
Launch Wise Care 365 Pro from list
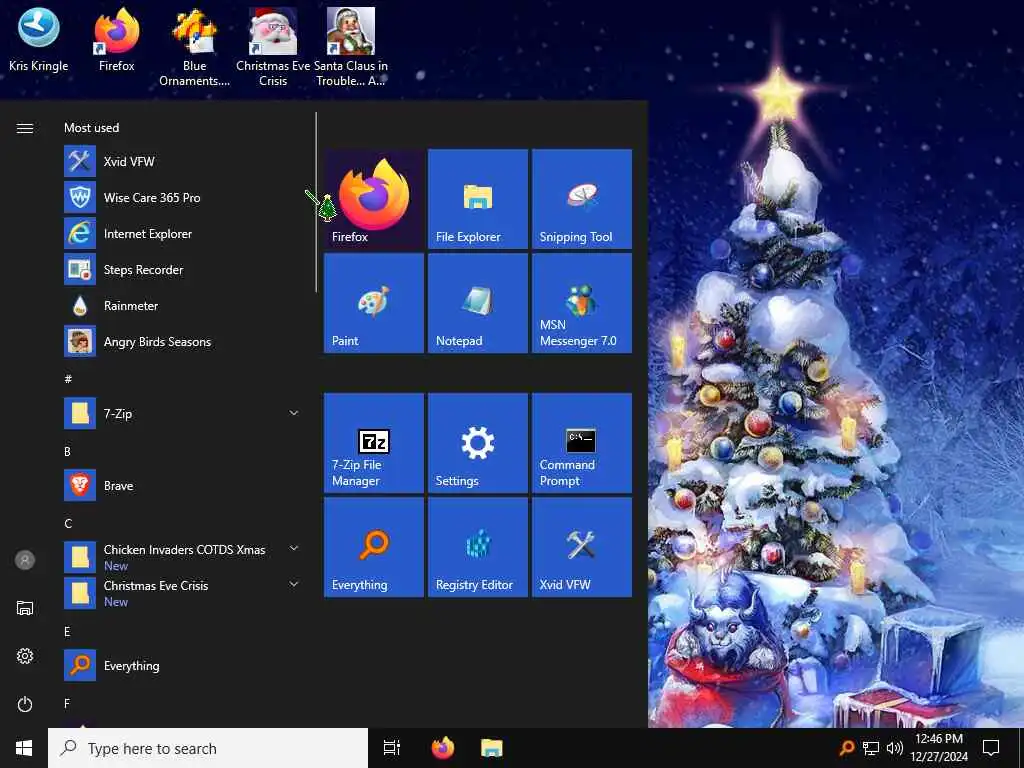(182, 197)
